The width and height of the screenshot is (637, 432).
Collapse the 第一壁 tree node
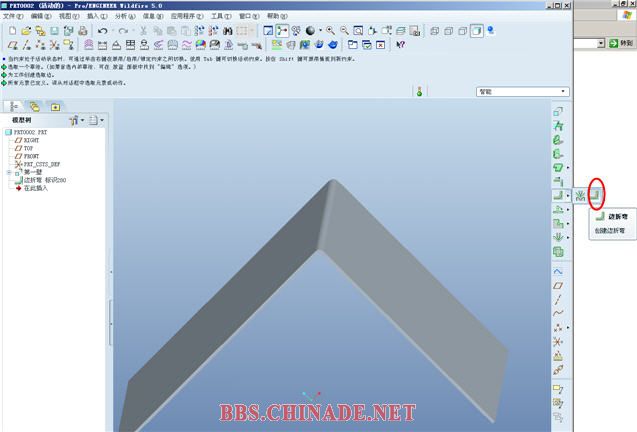point(9,173)
